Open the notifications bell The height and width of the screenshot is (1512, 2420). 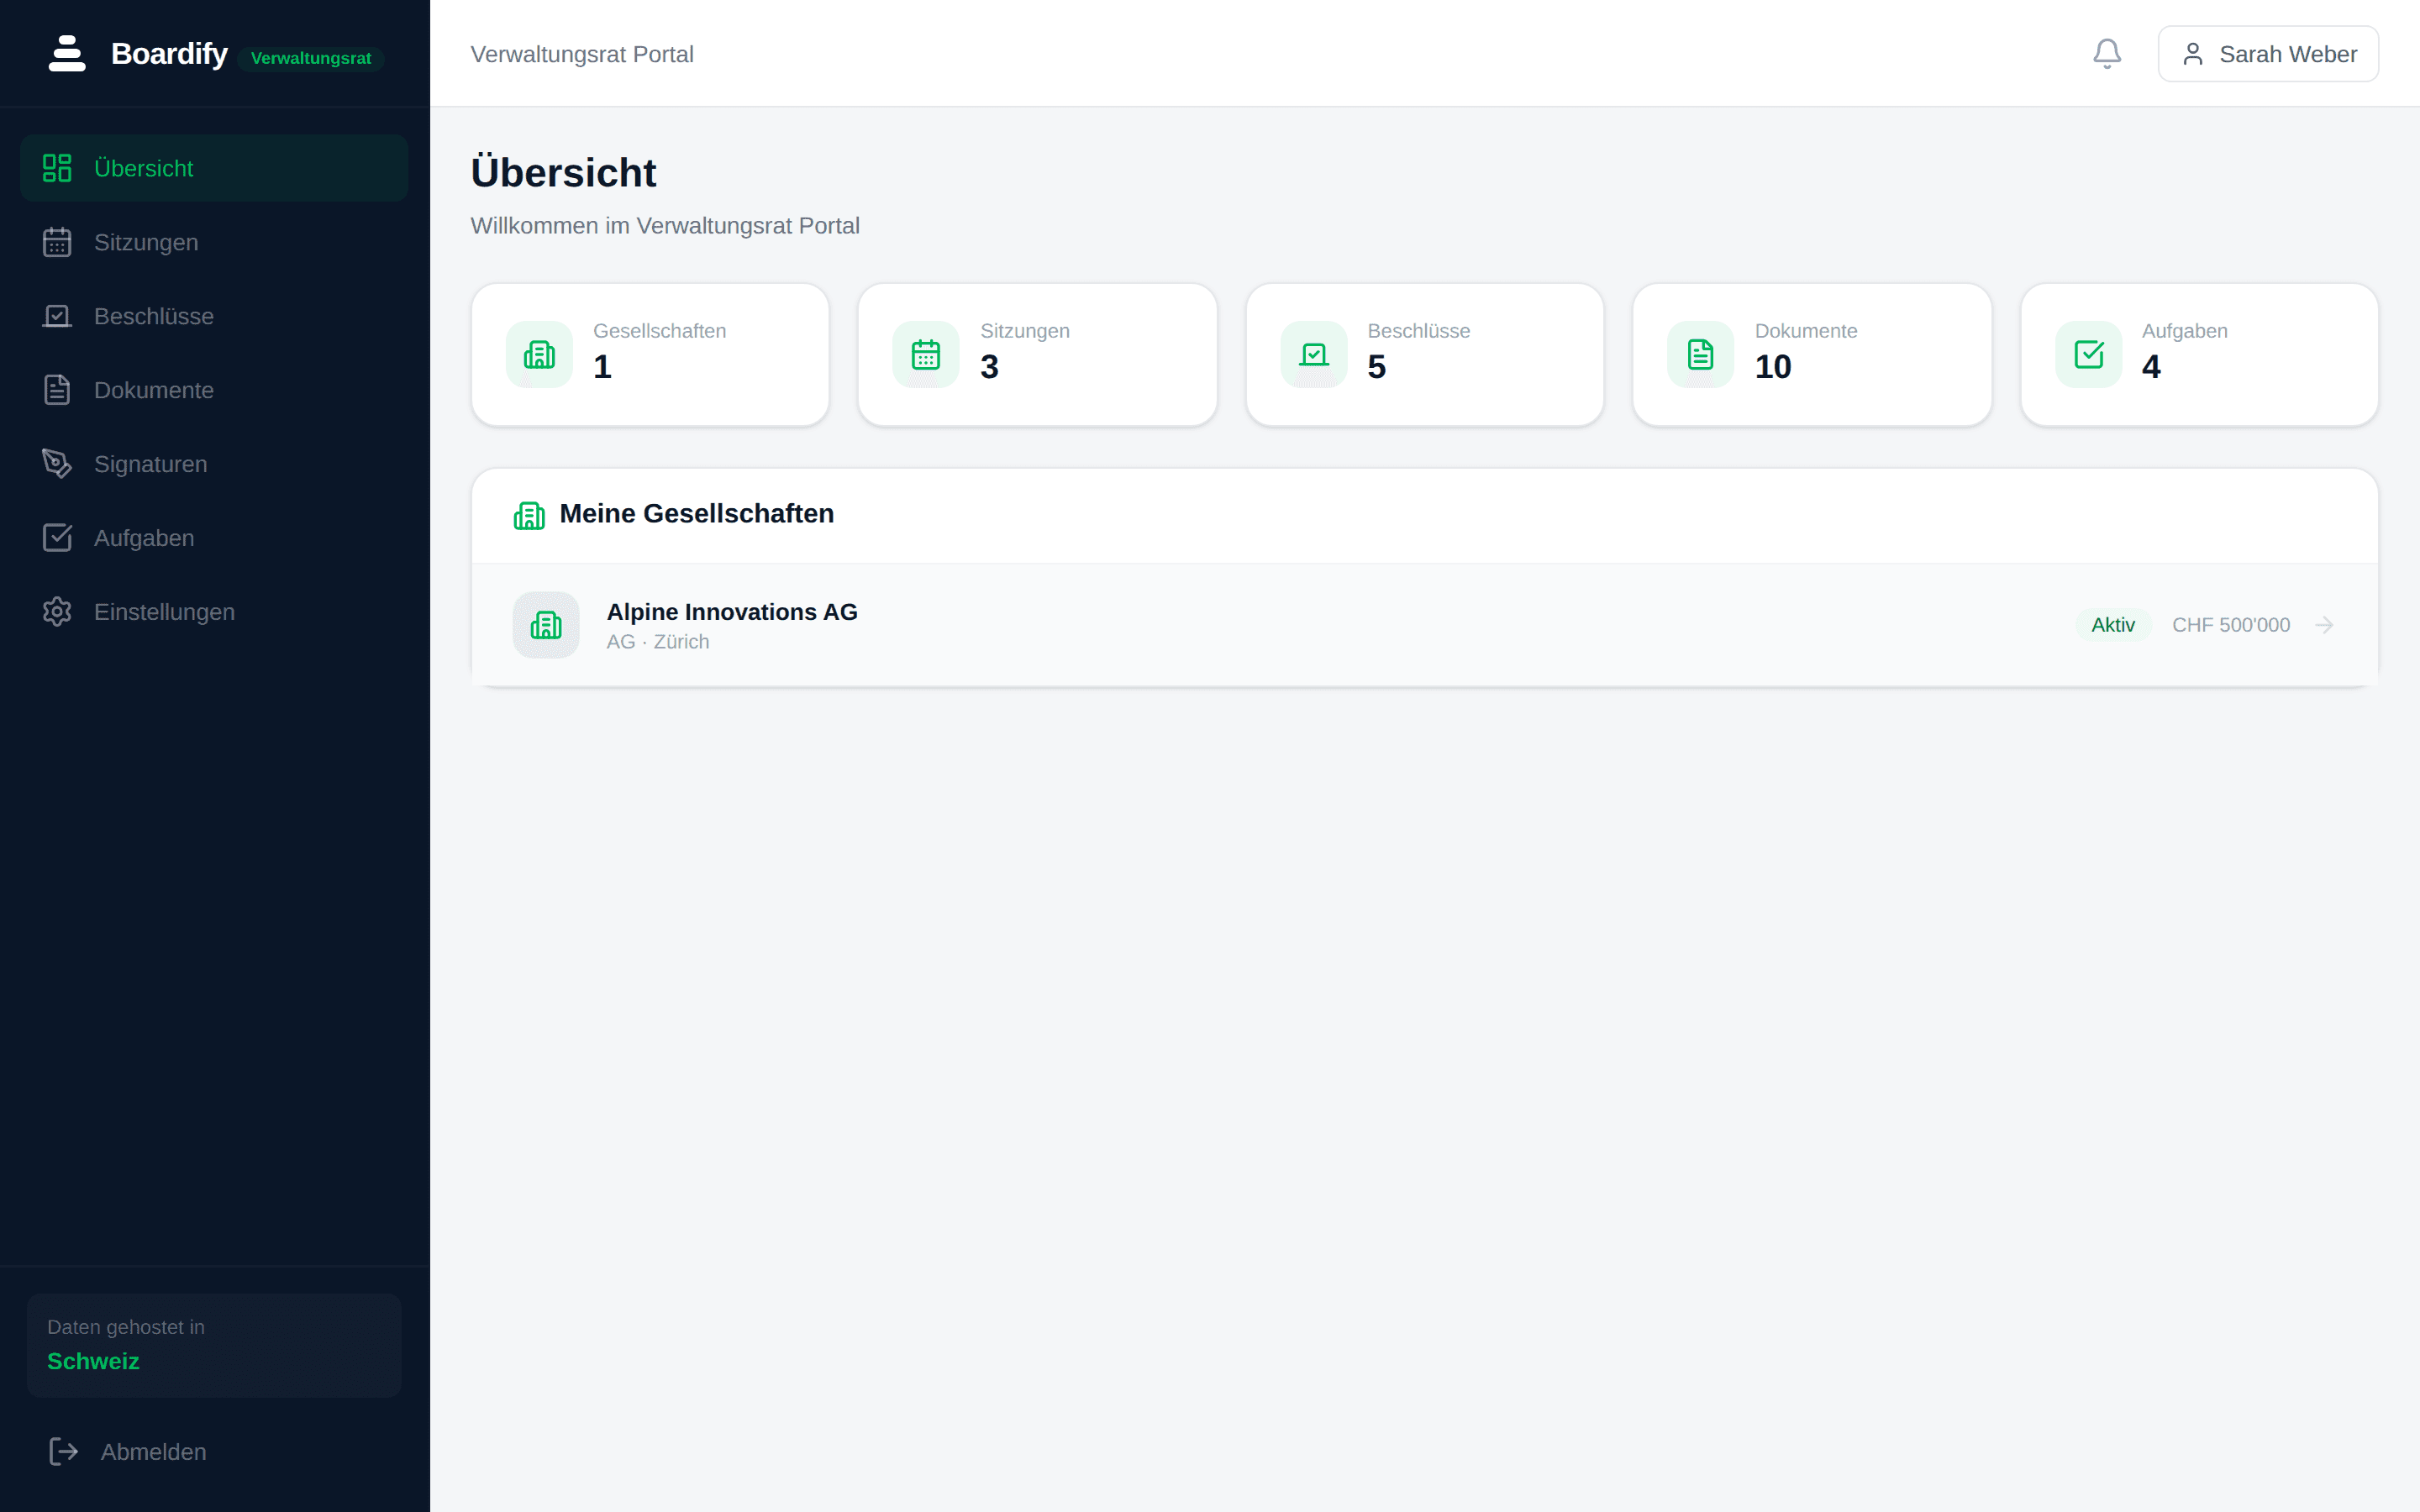tap(2107, 53)
